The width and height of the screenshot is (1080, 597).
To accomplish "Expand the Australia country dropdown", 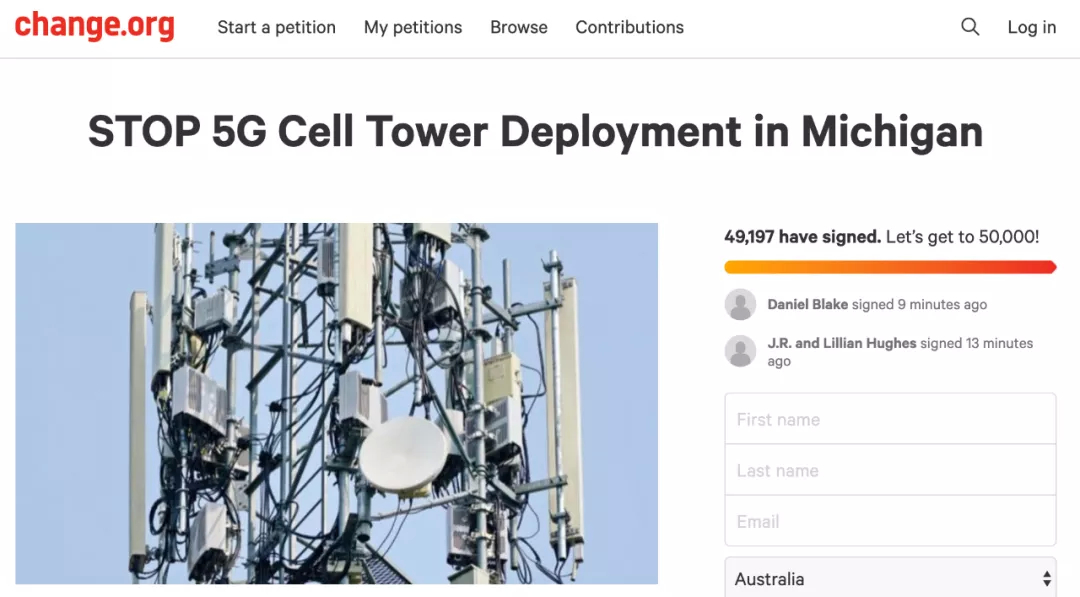I will pos(890,578).
